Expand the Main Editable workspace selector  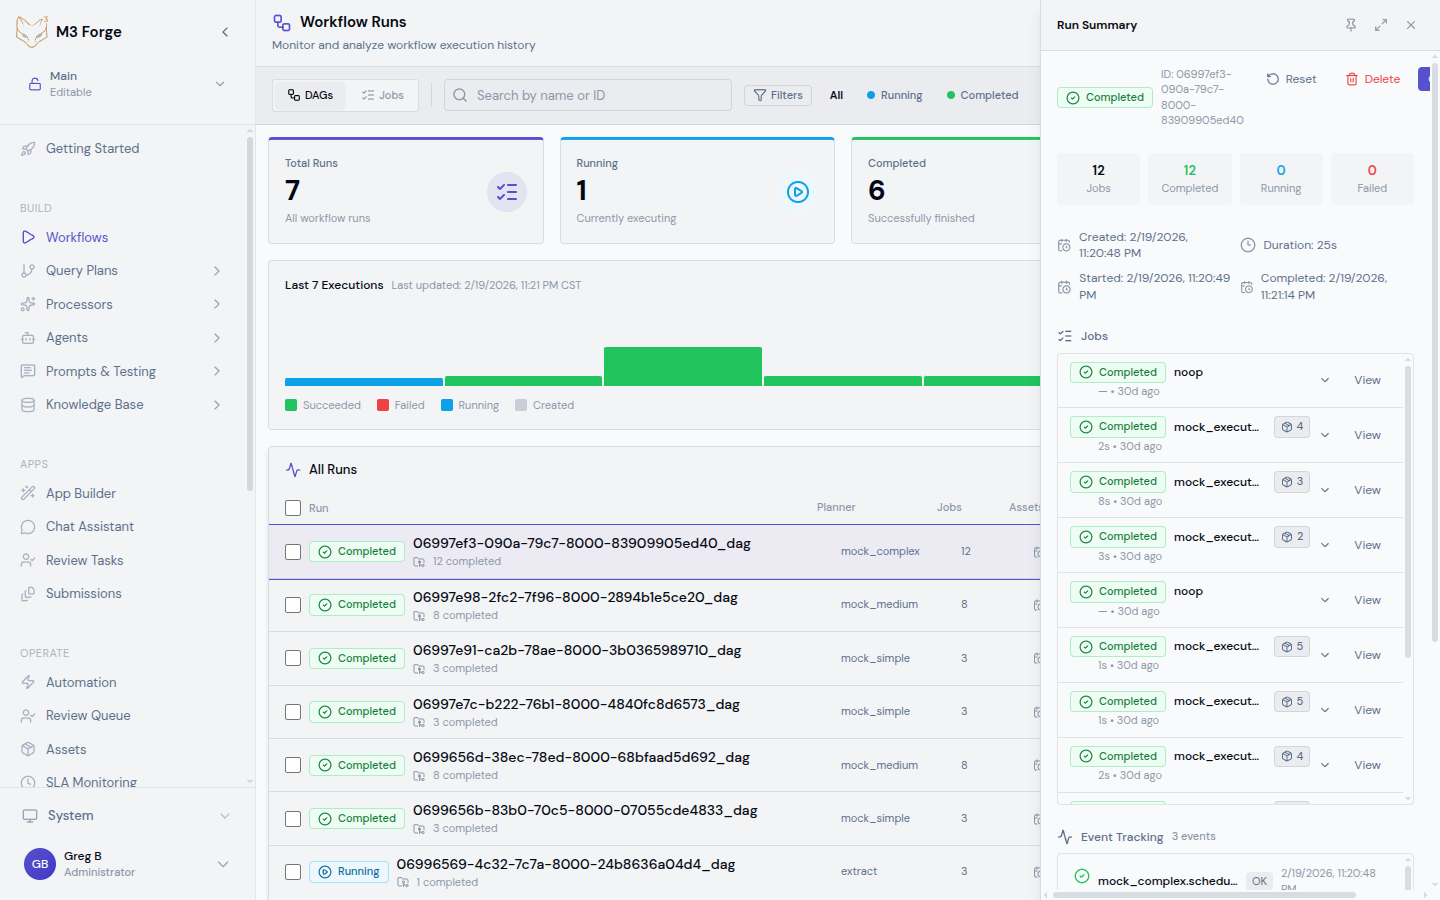220,84
